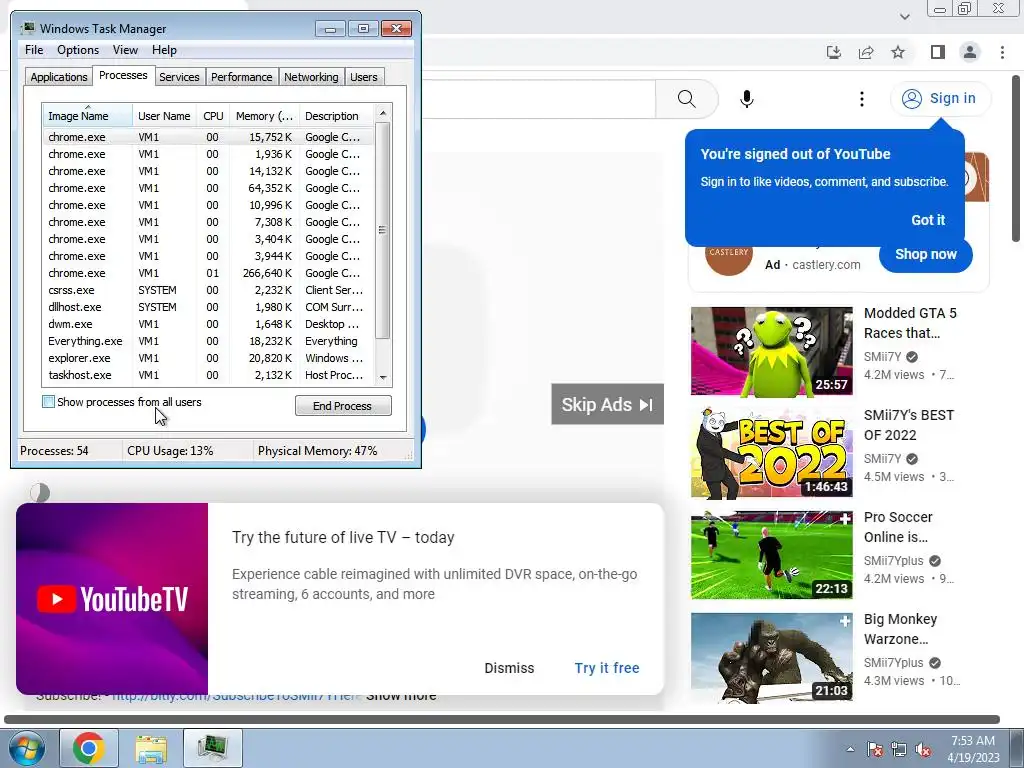Screen dimensions: 1024x768
Task: Click the End Process button
Action: pyautogui.click(x=343, y=406)
